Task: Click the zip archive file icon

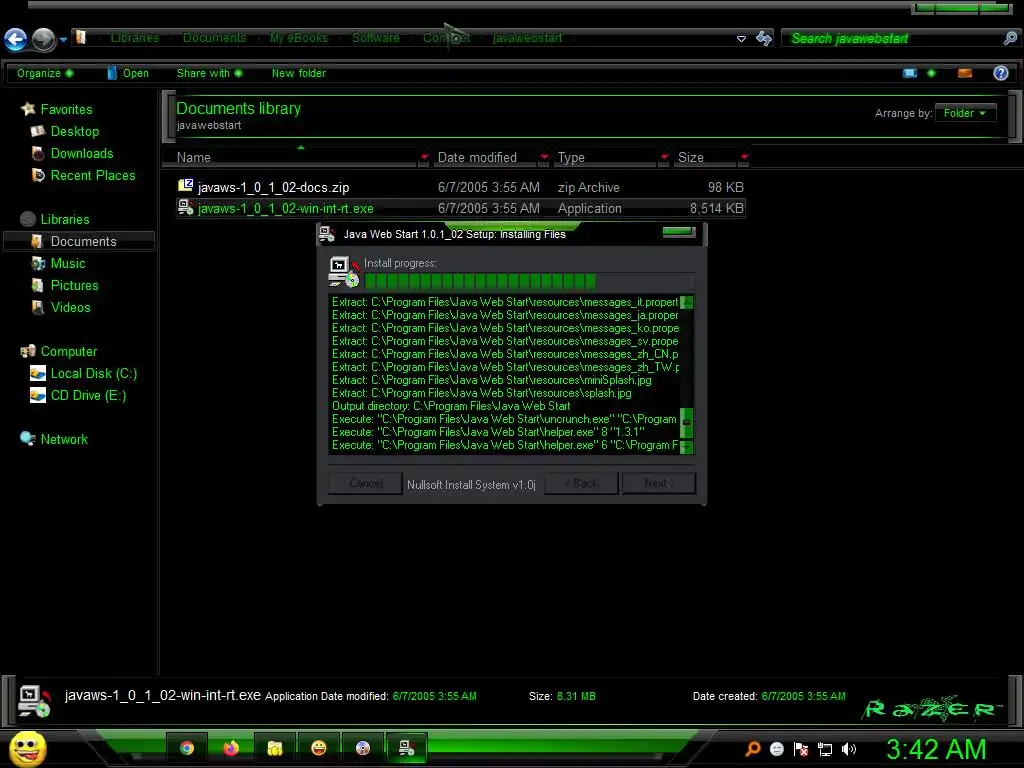Action: pyautogui.click(x=185, y=185)
